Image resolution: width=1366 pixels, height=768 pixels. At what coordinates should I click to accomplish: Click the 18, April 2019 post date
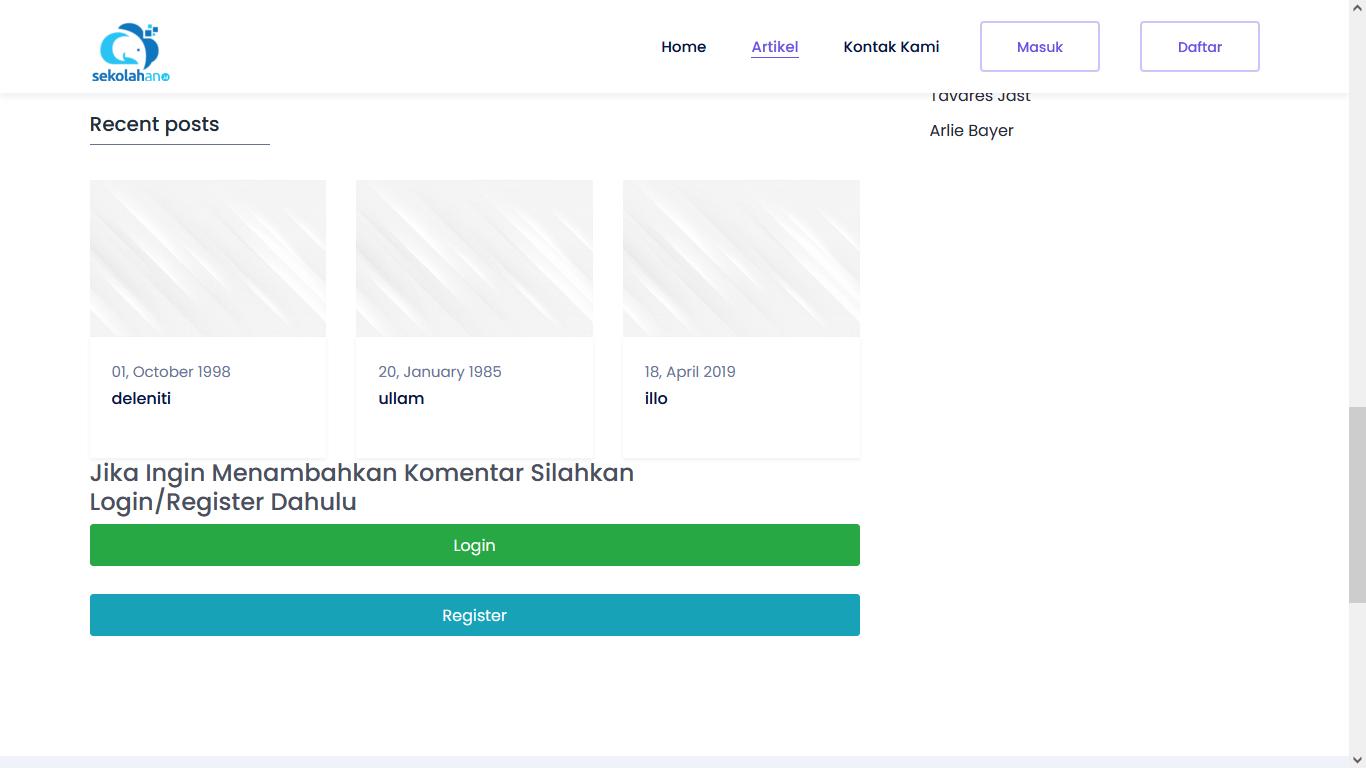(x=690, y=372)
